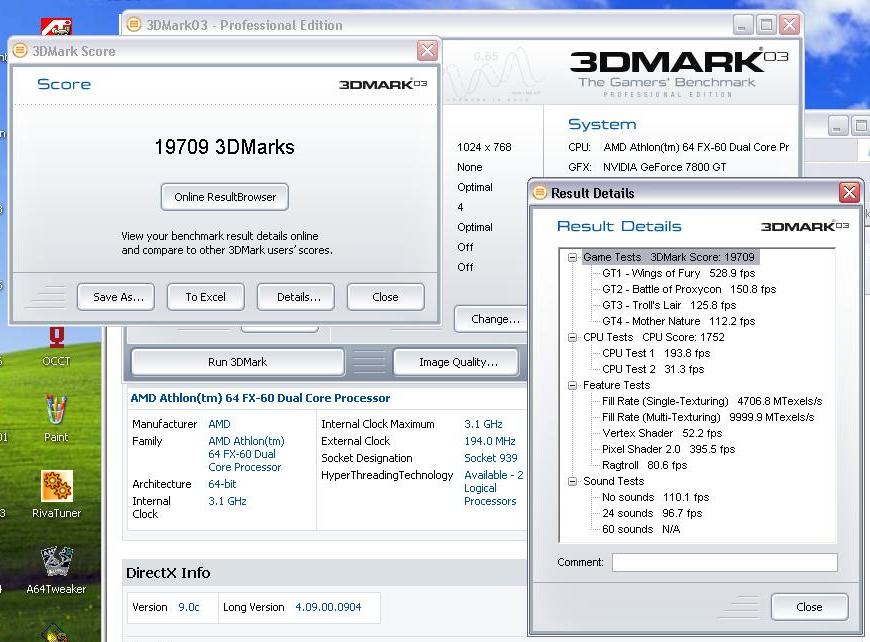
Task: Click the 3DMark Score window title icon
Action: 20,50
